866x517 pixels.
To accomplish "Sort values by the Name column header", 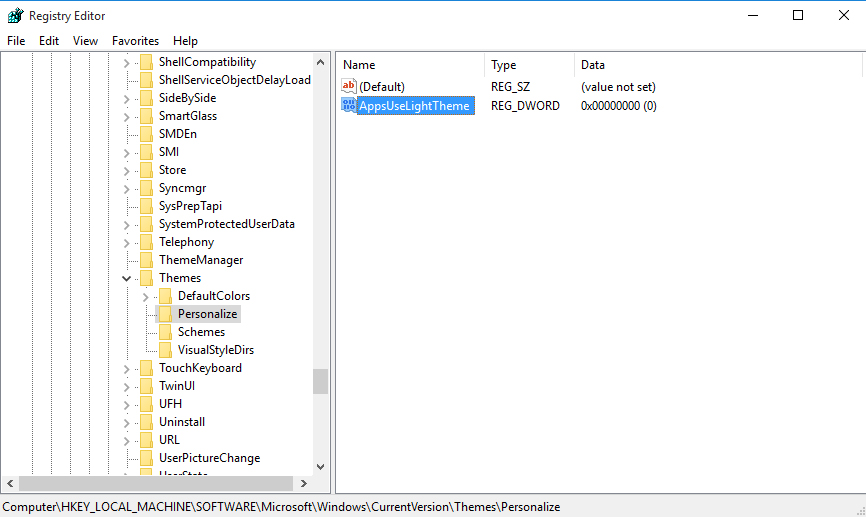I will click(410, 65).
